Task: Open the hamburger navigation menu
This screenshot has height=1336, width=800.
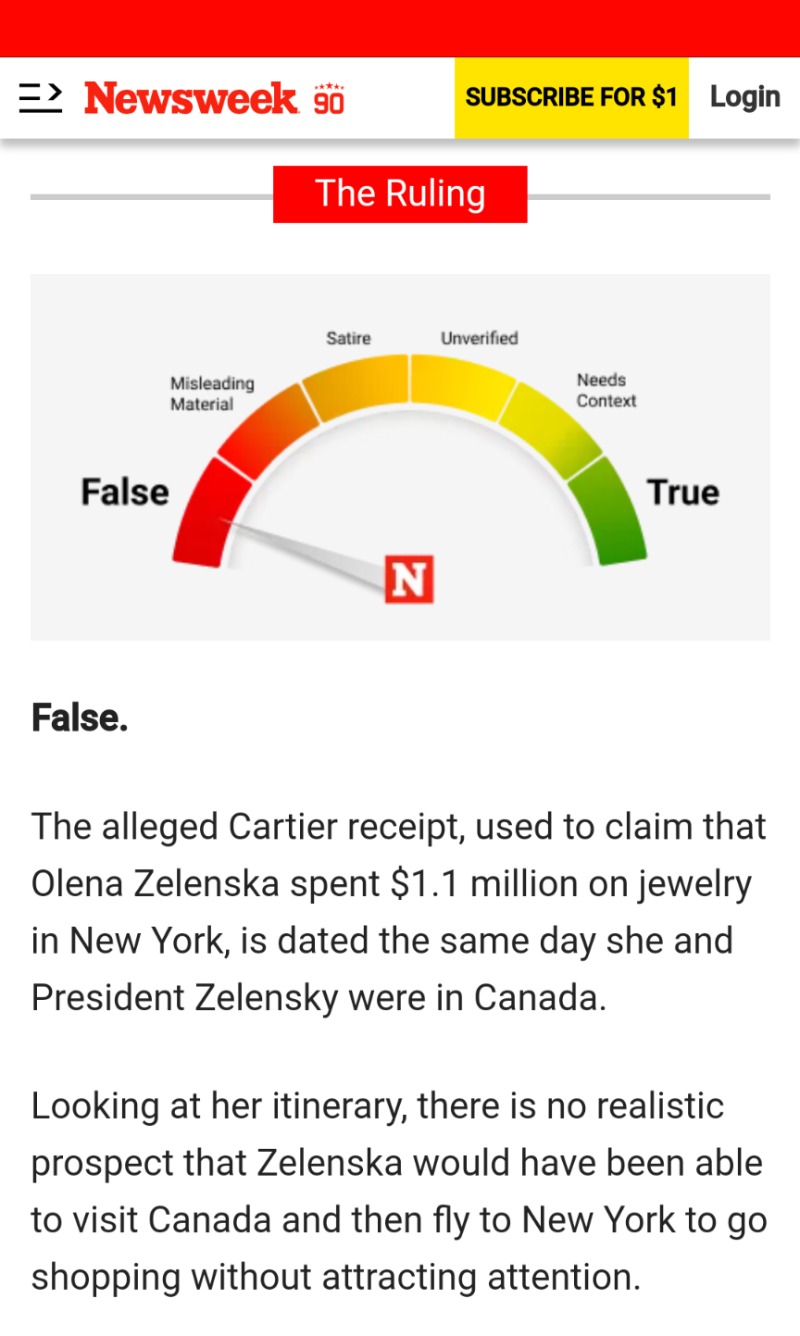Action: pyautogui.click(x=41, y=97)
